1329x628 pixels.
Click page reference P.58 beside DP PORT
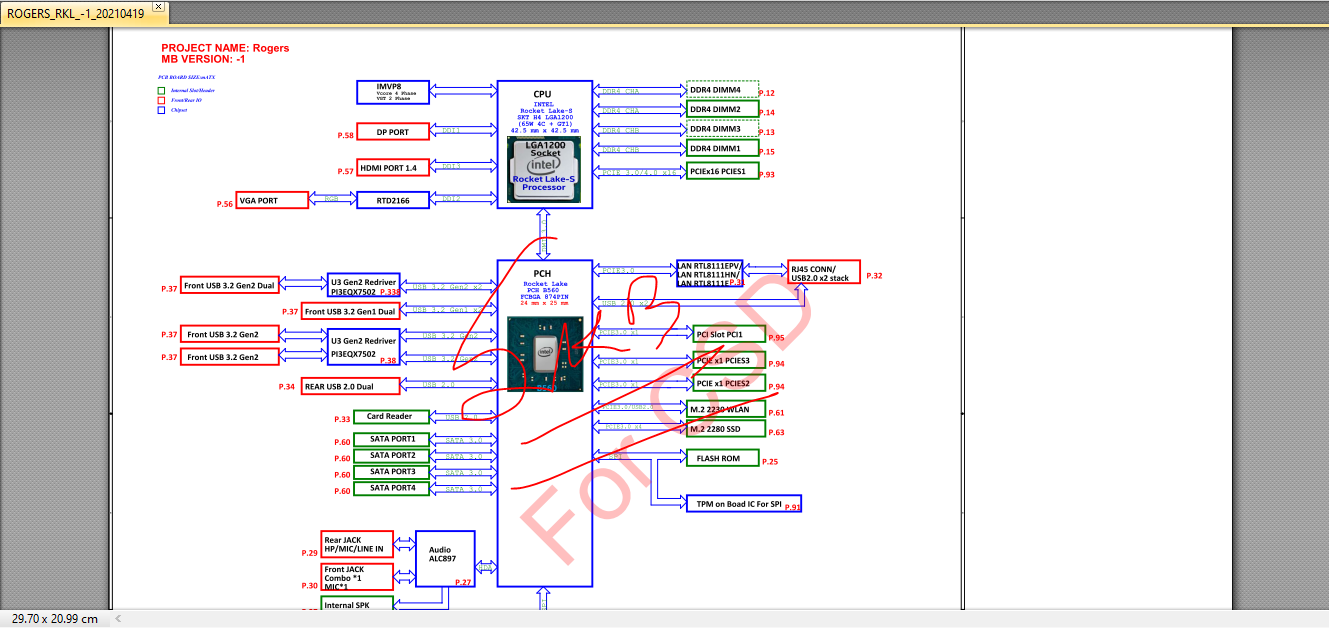pos(346,135)
